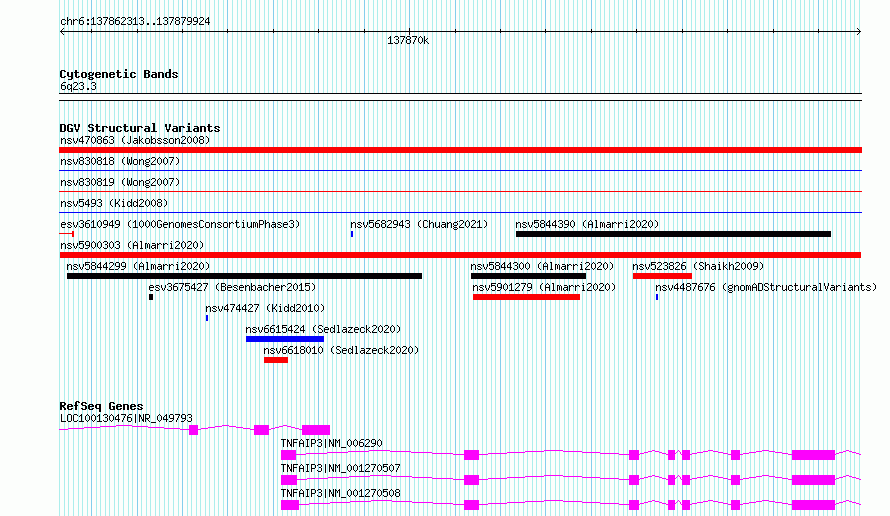The height and width of the screenshot is (516, 890).
Task: Select the small red esv3610949 variant marker
Action: 67,234
